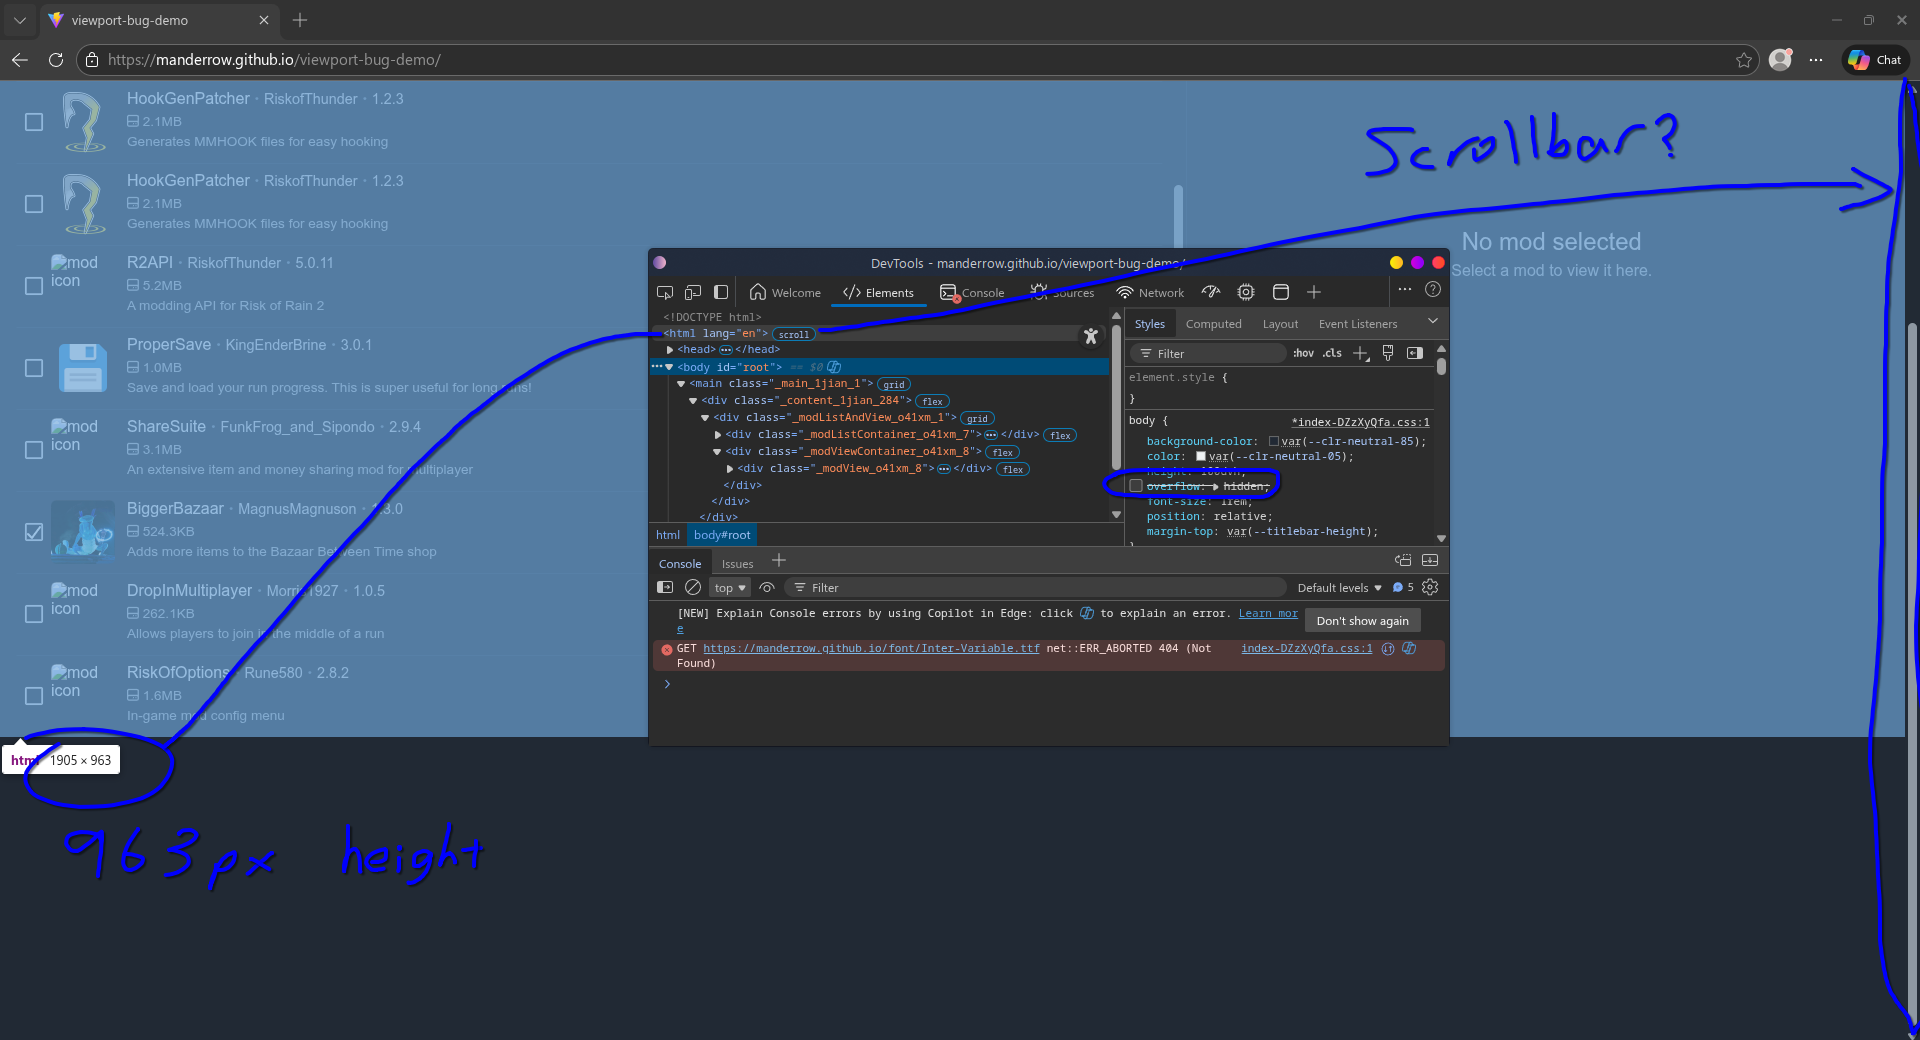Viewport: 1920px width, 1040px height.
Task: Show console sidebar icon
Action: pos(665,587)
